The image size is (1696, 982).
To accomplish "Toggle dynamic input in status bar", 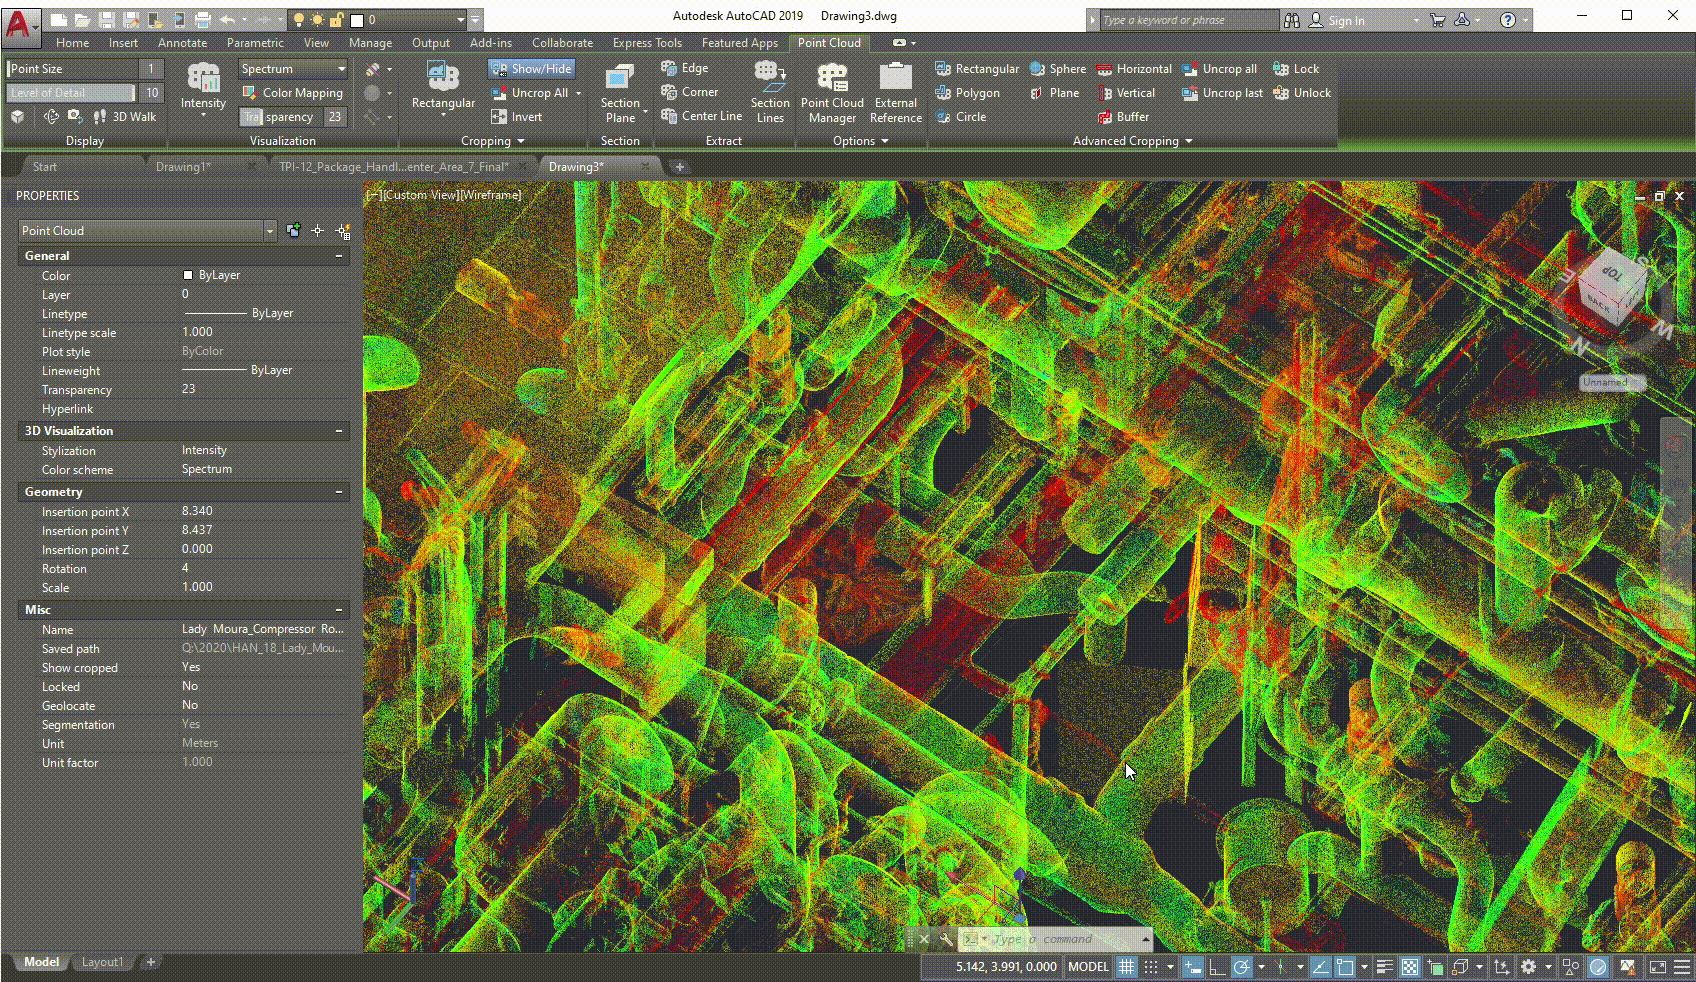I will coord(1192,967).
